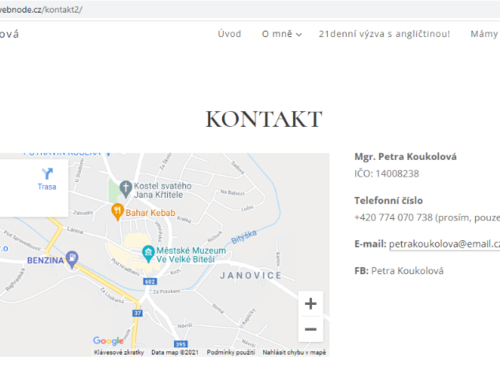Click the Městské Muzeum Ve Velké Bíteši label
Viewport: 500px width, 375px height.
click(191, 255)
